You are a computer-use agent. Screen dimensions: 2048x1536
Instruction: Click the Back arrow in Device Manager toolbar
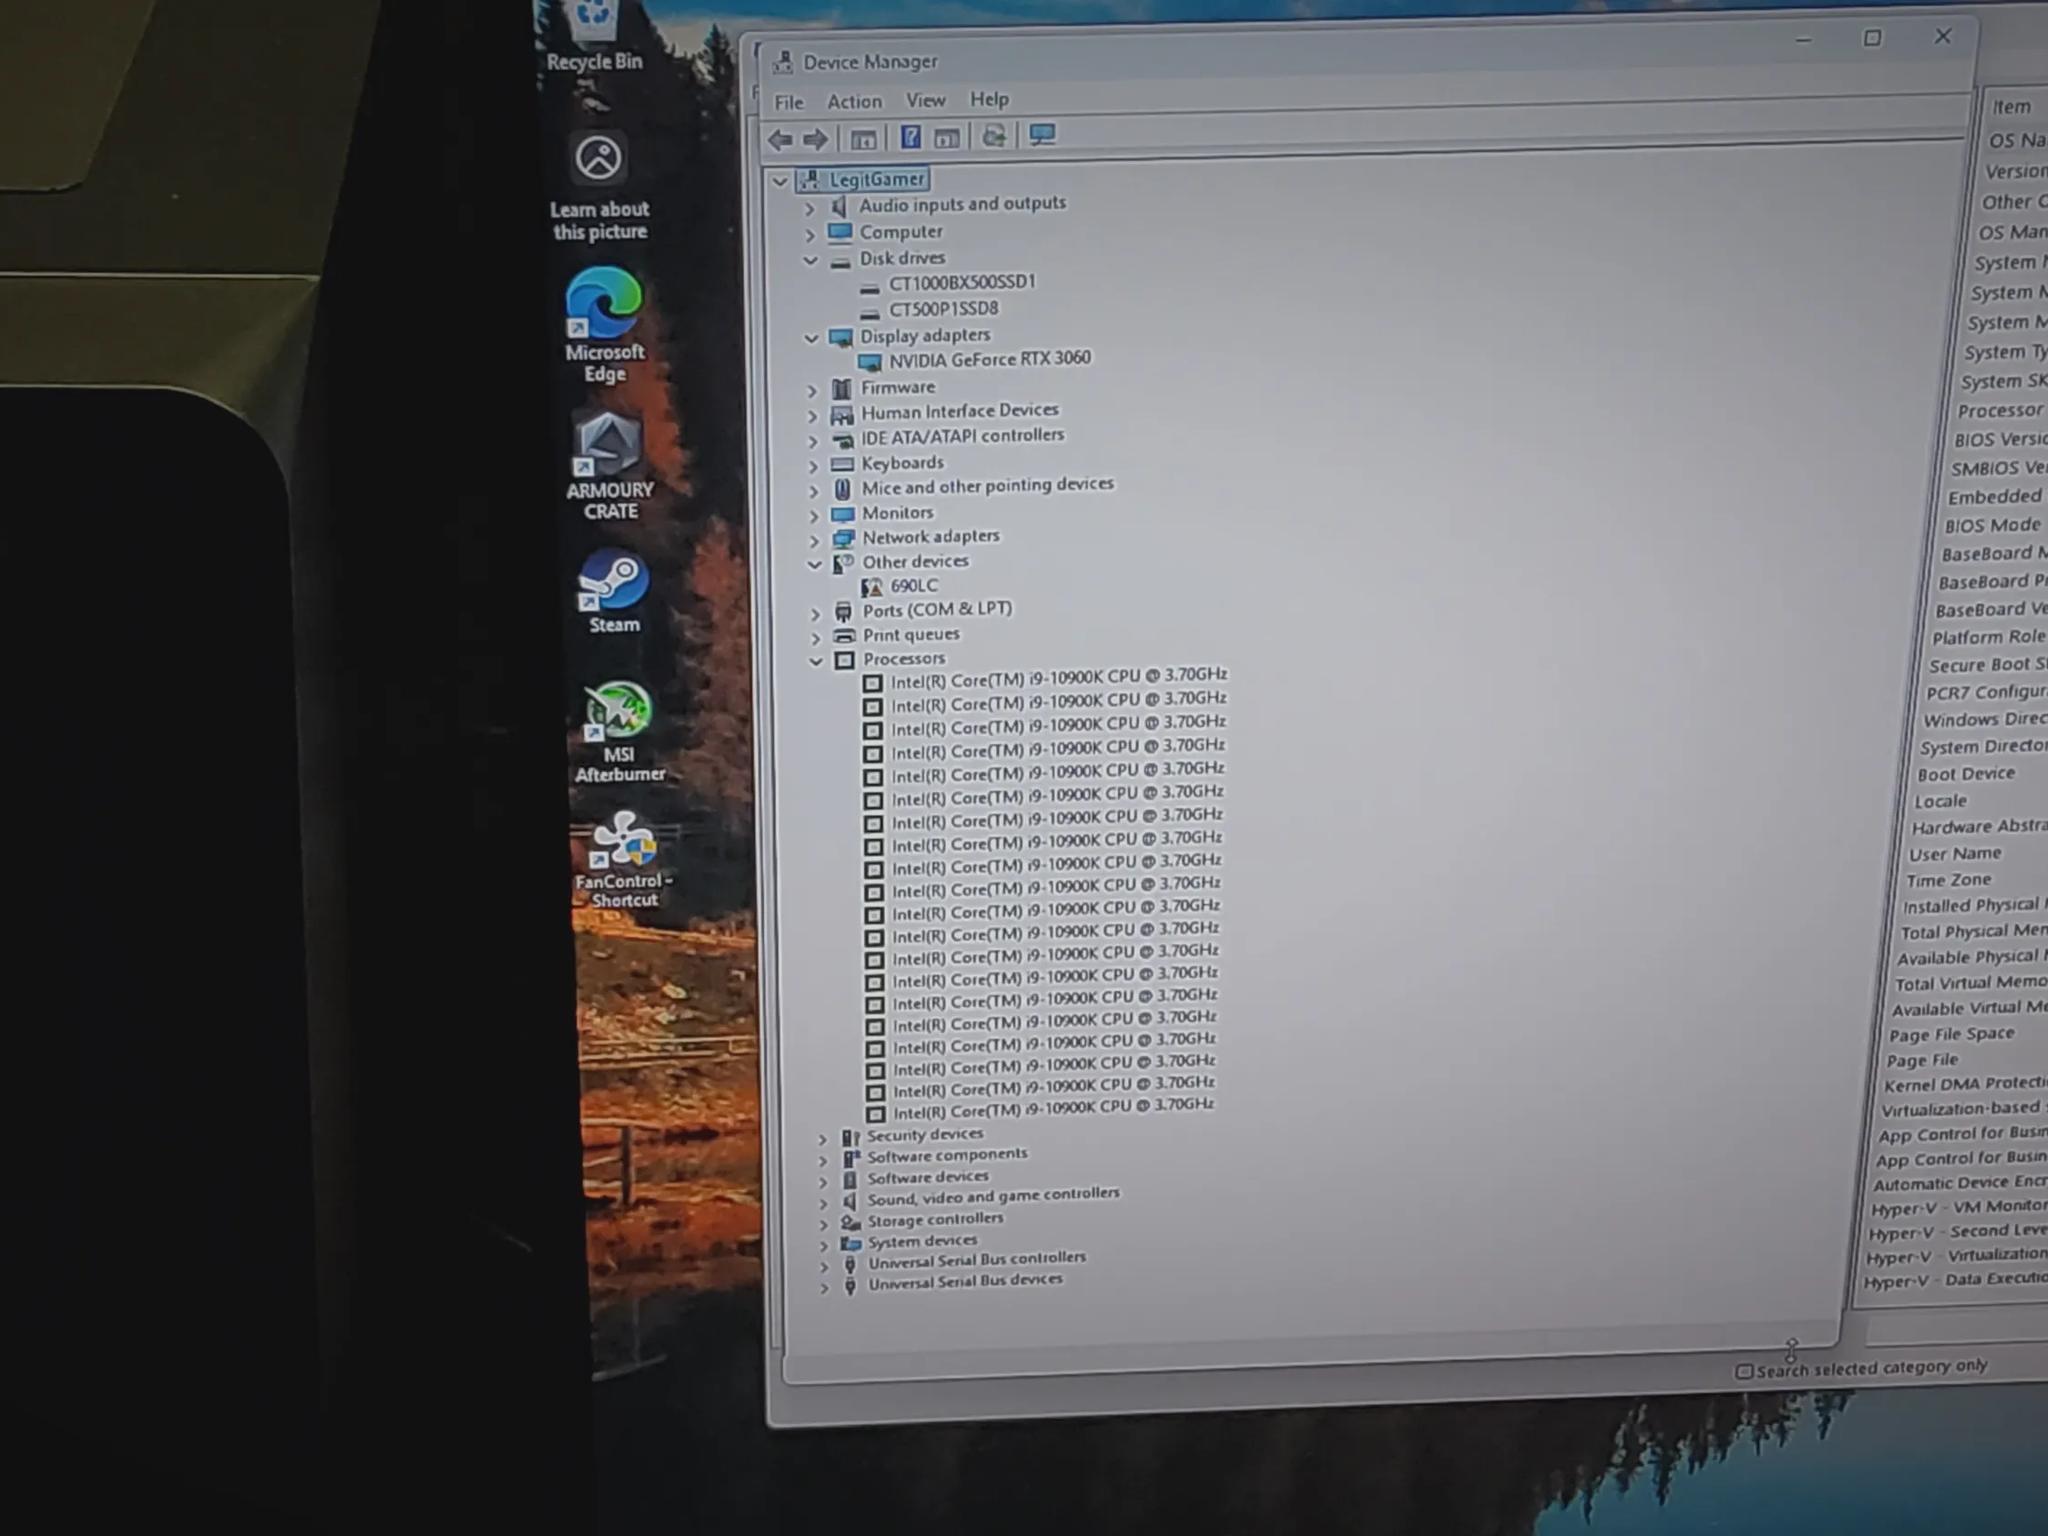780,139
